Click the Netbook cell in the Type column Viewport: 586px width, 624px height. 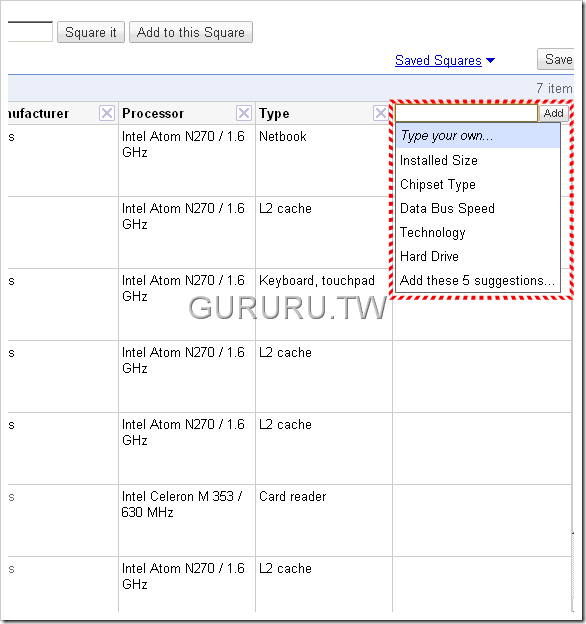point(323,160)
